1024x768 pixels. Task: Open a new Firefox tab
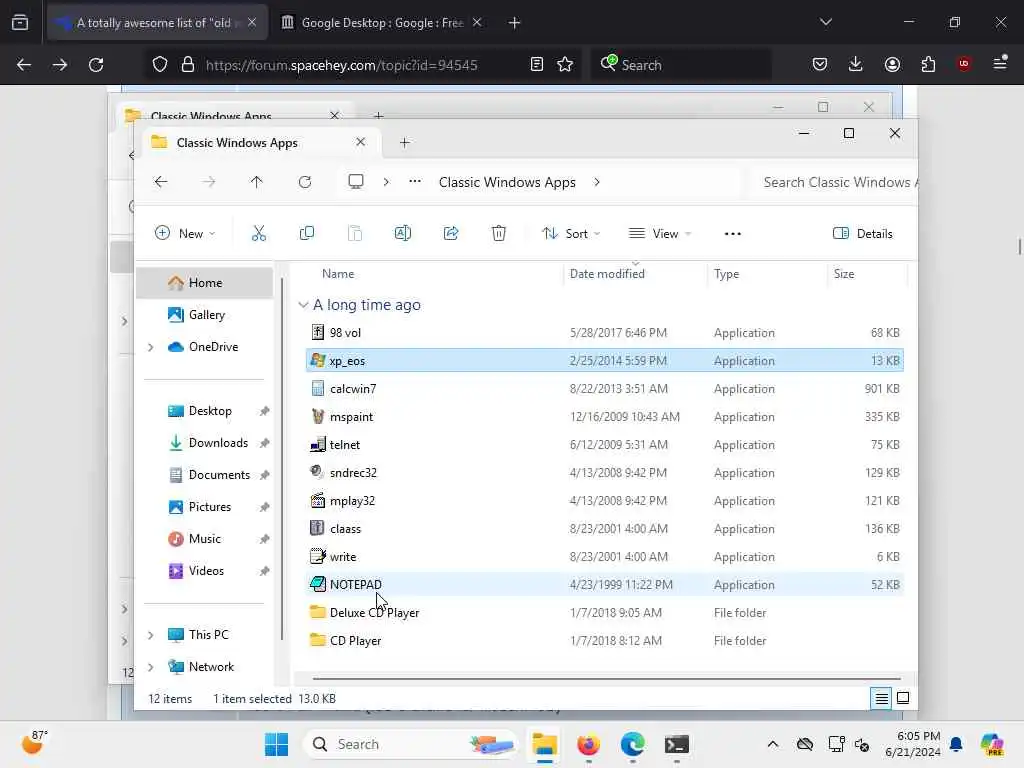[514, 23]
